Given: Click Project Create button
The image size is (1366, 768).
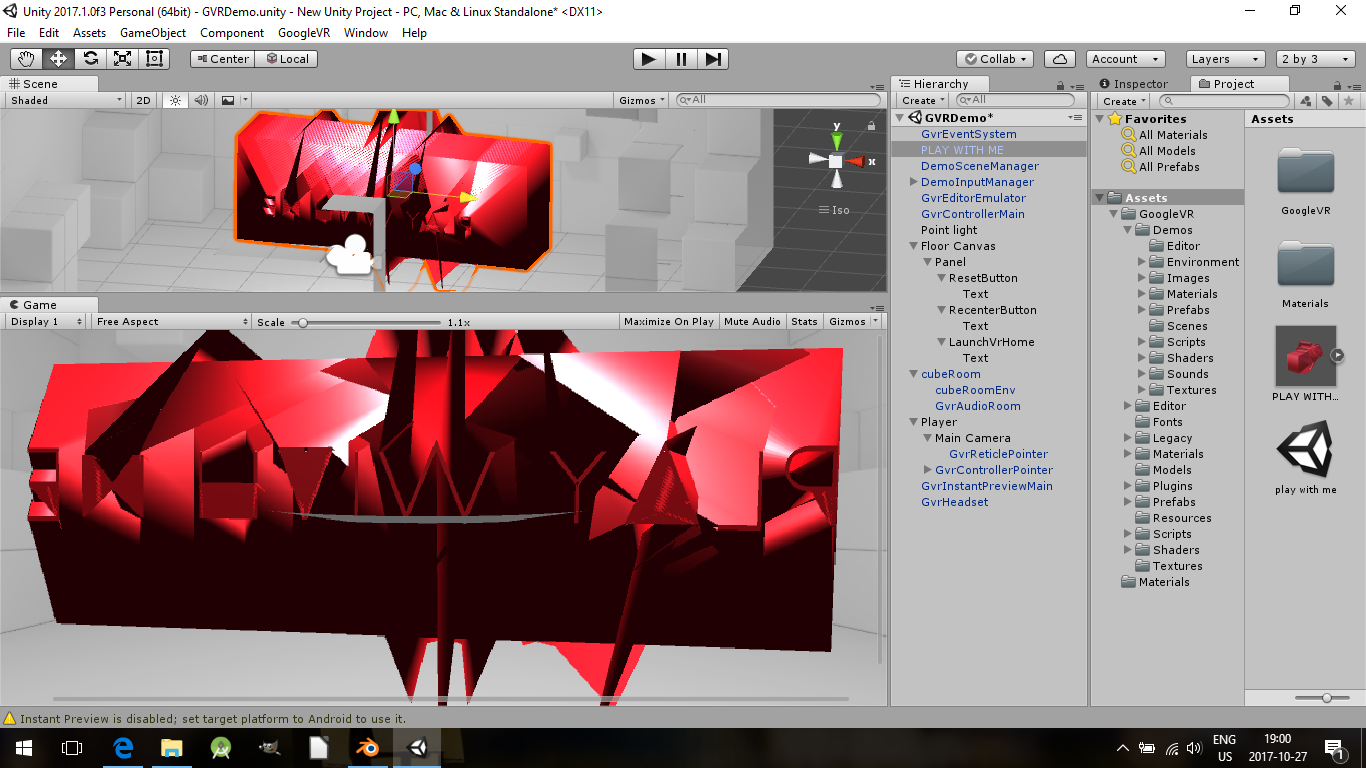Looking at the screenshot, I should click(x=1123, y=101).
